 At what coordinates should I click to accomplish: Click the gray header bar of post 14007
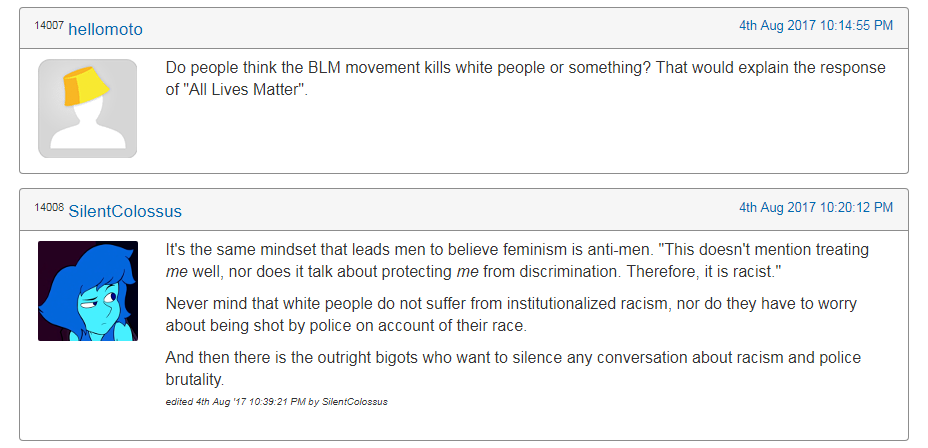[x=464, y=28]
